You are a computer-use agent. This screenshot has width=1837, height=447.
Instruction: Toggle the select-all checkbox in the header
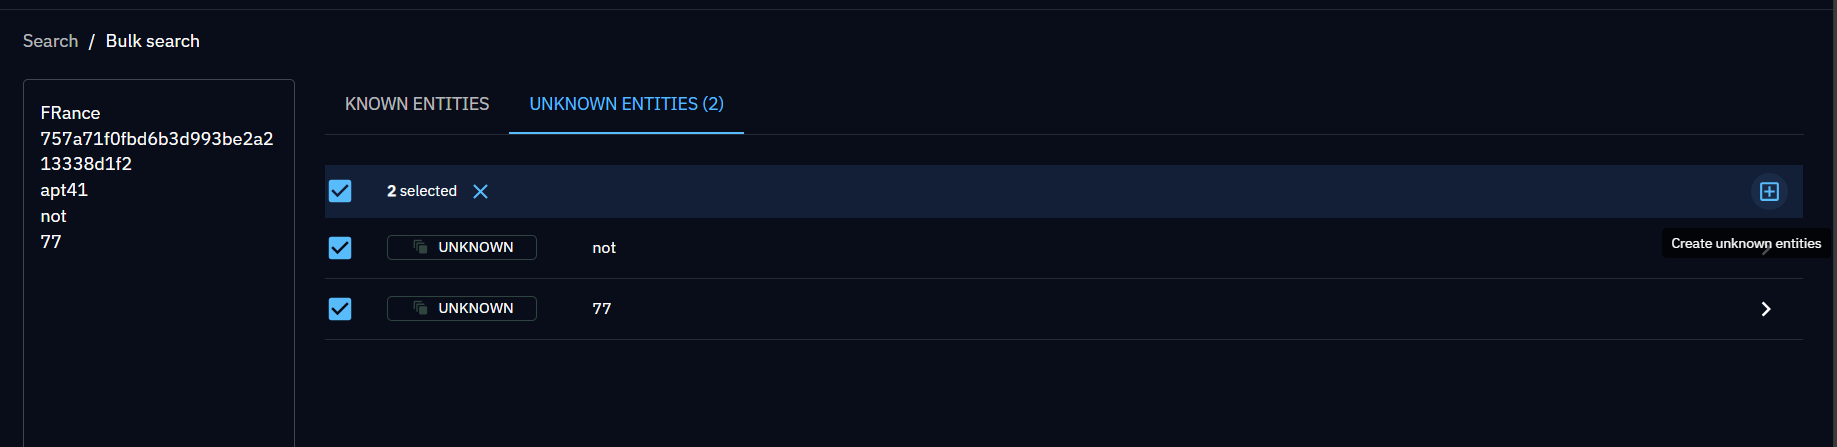pos(340,191)
